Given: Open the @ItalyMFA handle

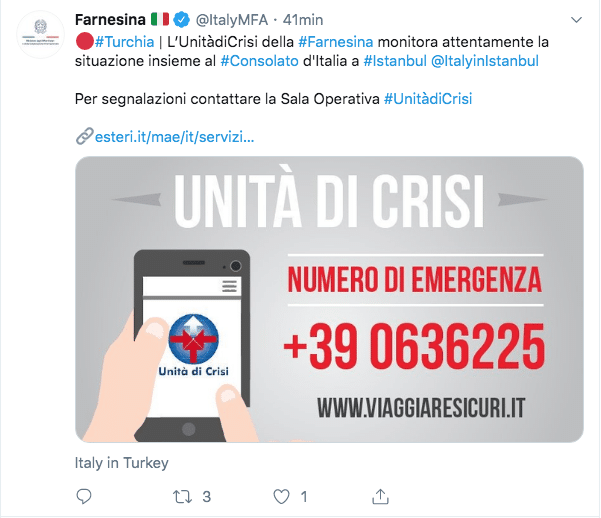Looking at the screenshot, I should click(x=232, y=20).
